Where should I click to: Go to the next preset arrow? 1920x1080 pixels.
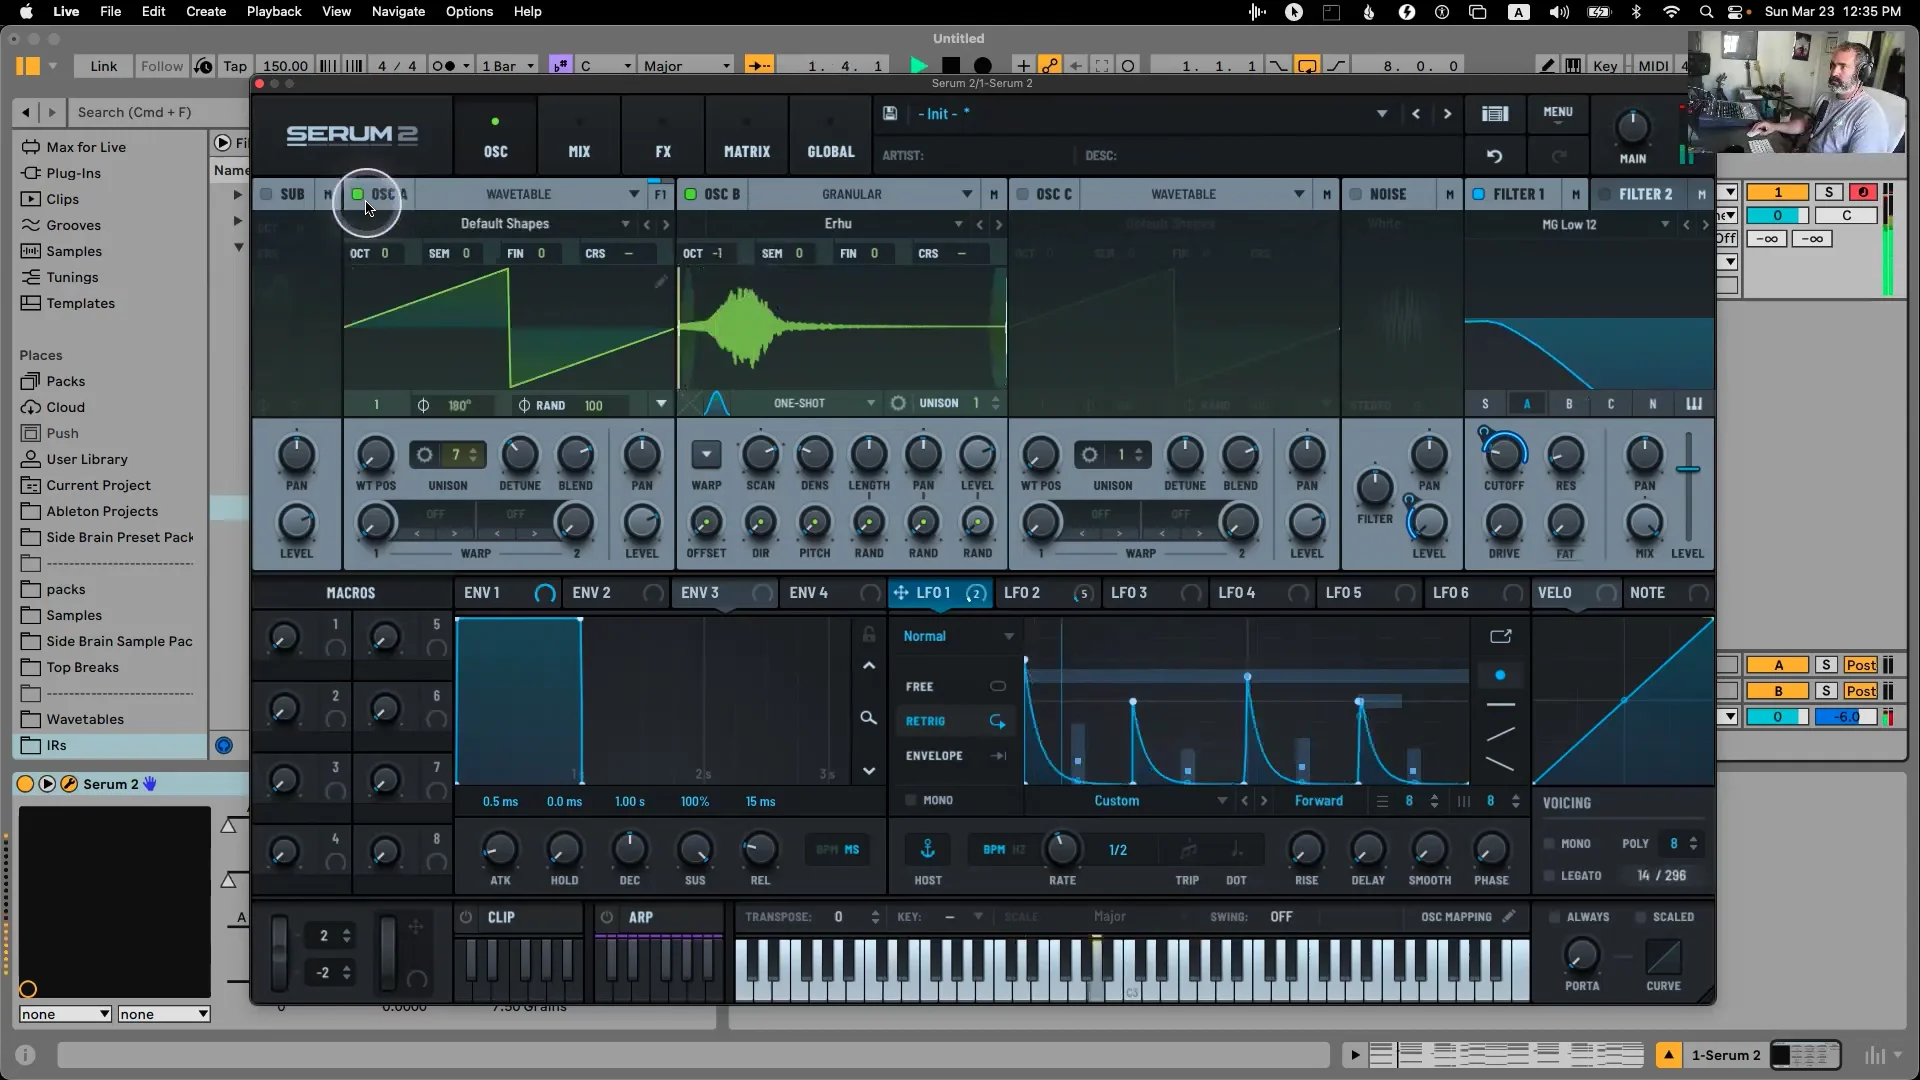pos(1447,114)
